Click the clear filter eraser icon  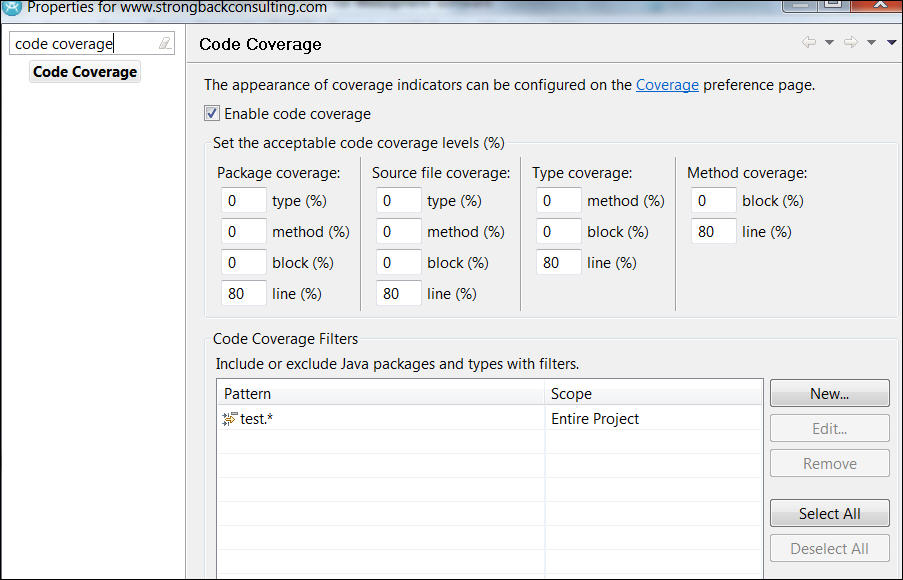click(x=165, y=44)
